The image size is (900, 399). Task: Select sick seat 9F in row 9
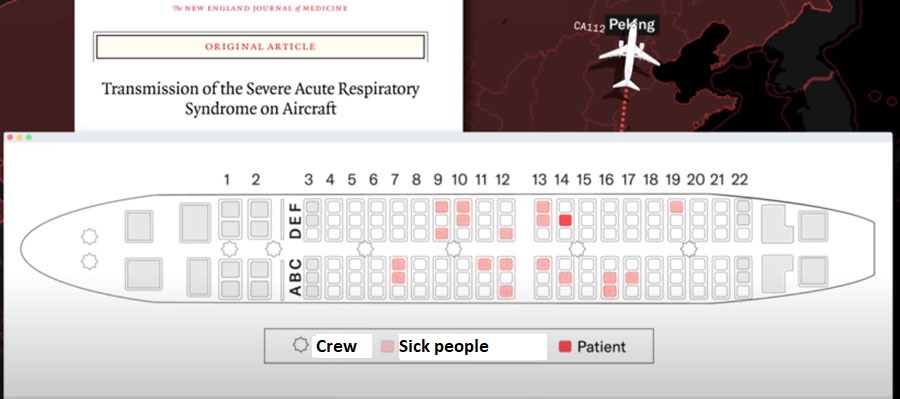coord(441,207)
